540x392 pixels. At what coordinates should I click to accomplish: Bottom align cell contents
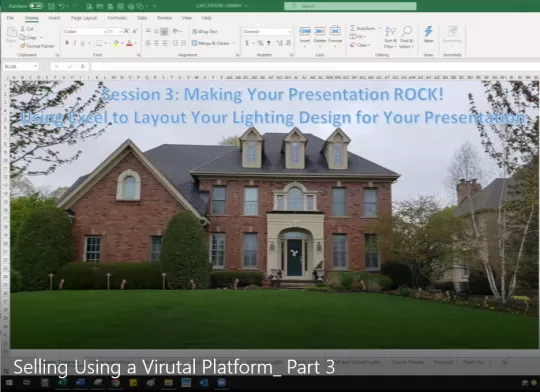coord(165,31)
